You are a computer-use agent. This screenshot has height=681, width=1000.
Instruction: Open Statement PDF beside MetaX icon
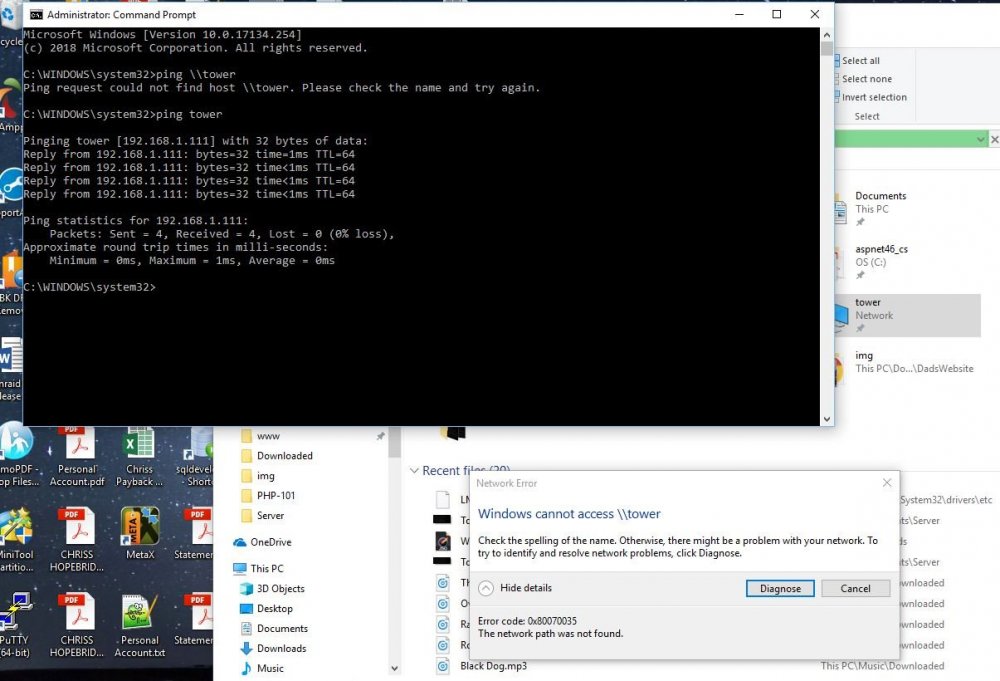(195, 533)
